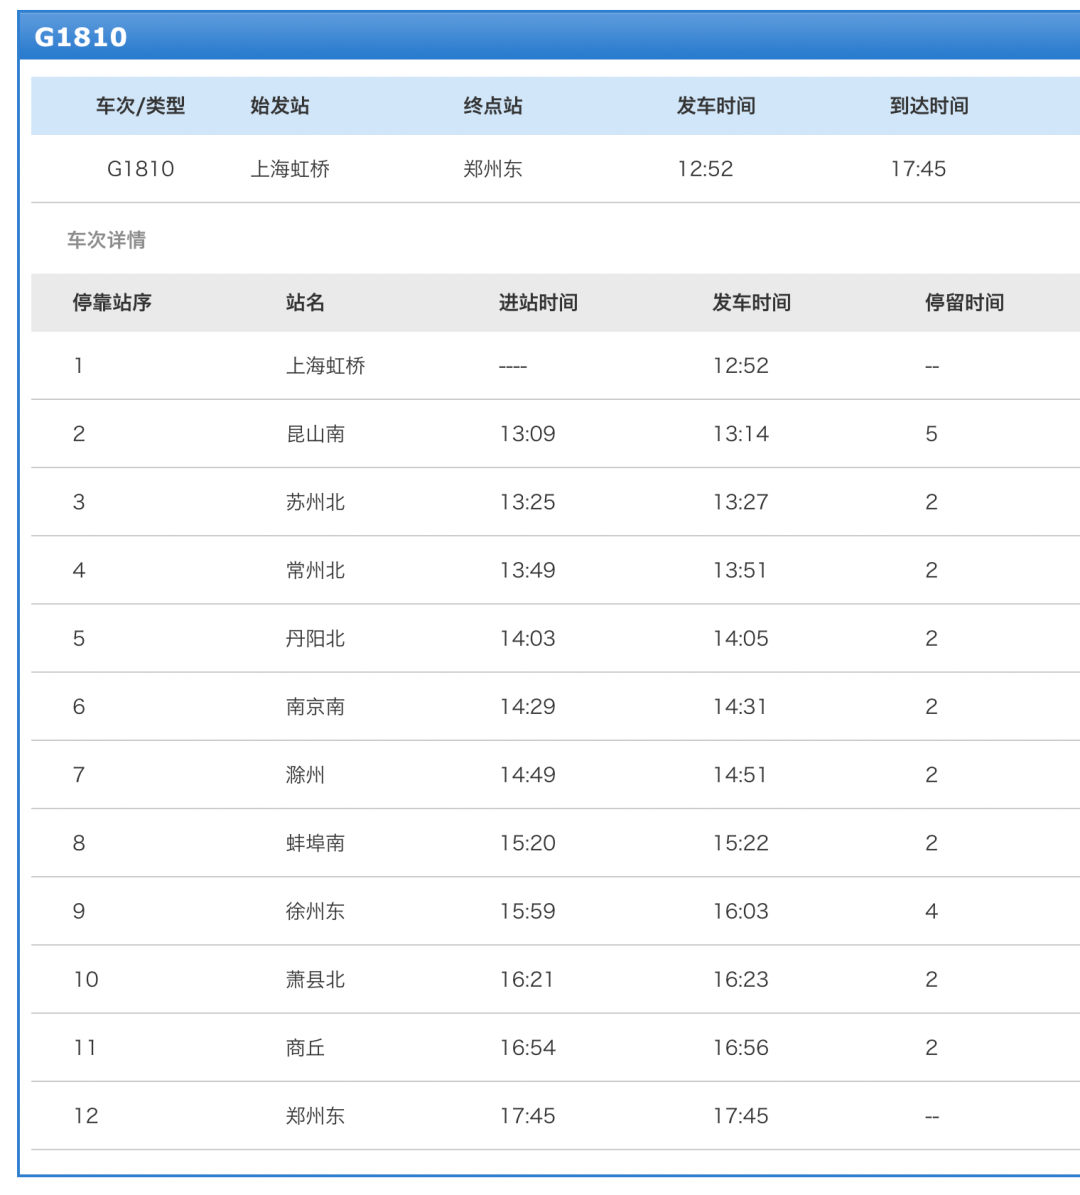The height and width of the screenshot is (1195, 1080).
Task: Click the 站名 column header
Action: [x=306, y=303]
